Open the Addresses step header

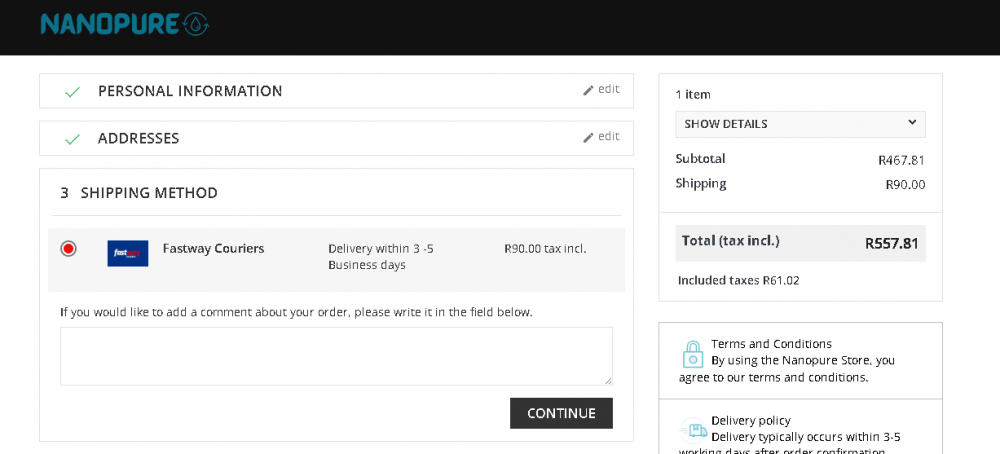point(138,138)
